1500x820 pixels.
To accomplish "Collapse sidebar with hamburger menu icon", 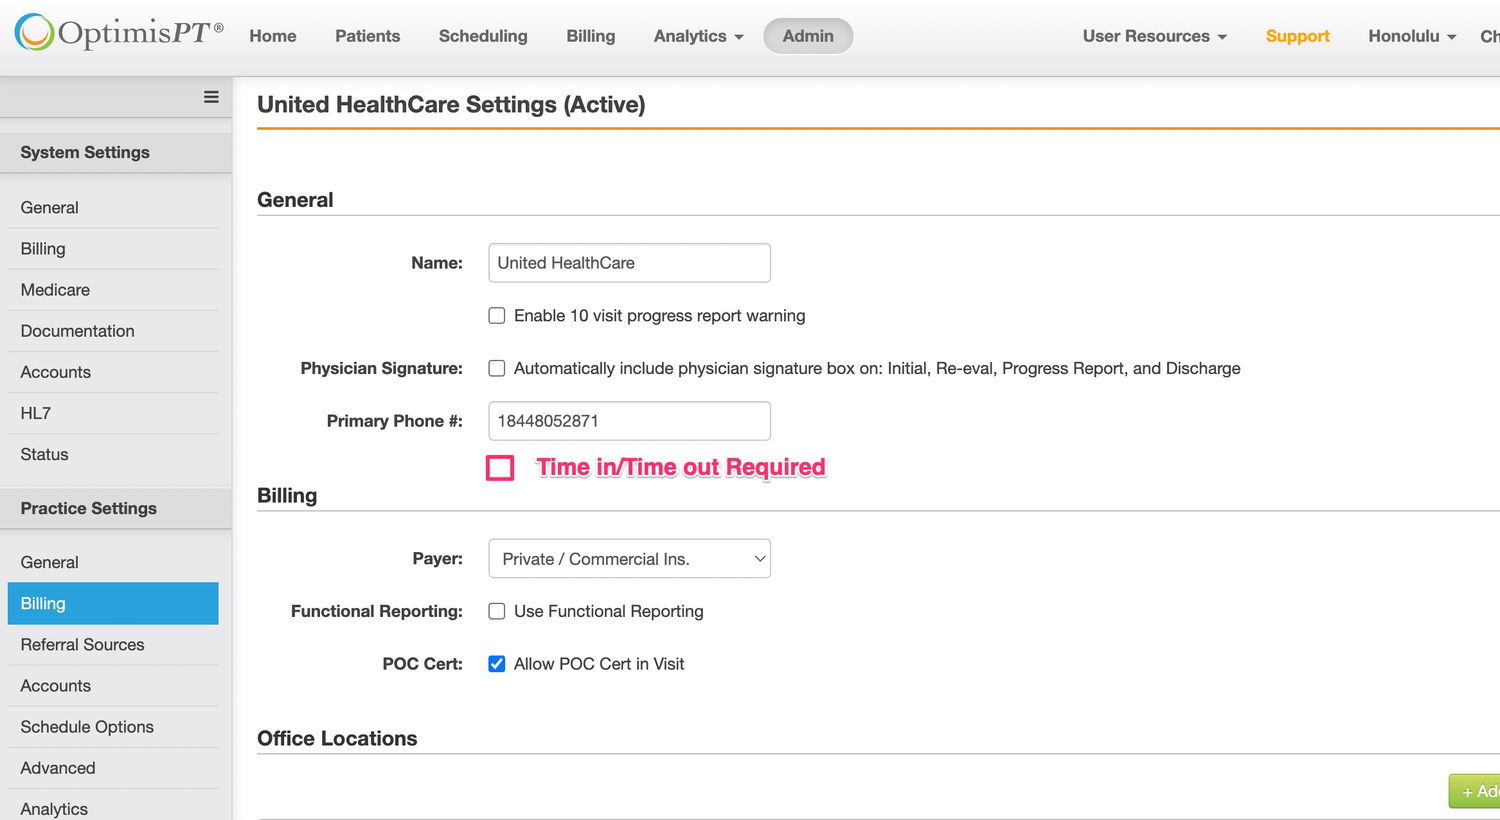I will coord(211,97).
